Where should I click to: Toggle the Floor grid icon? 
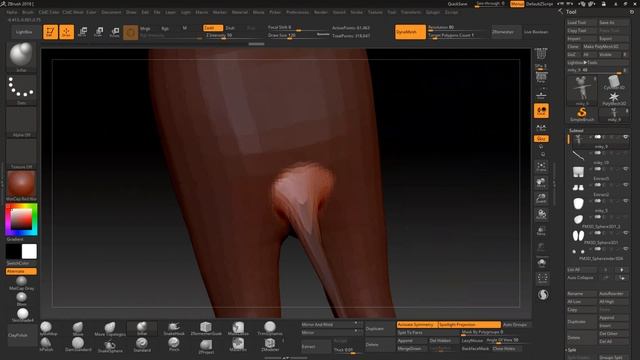pyautogui.click(x=541, y=95)
